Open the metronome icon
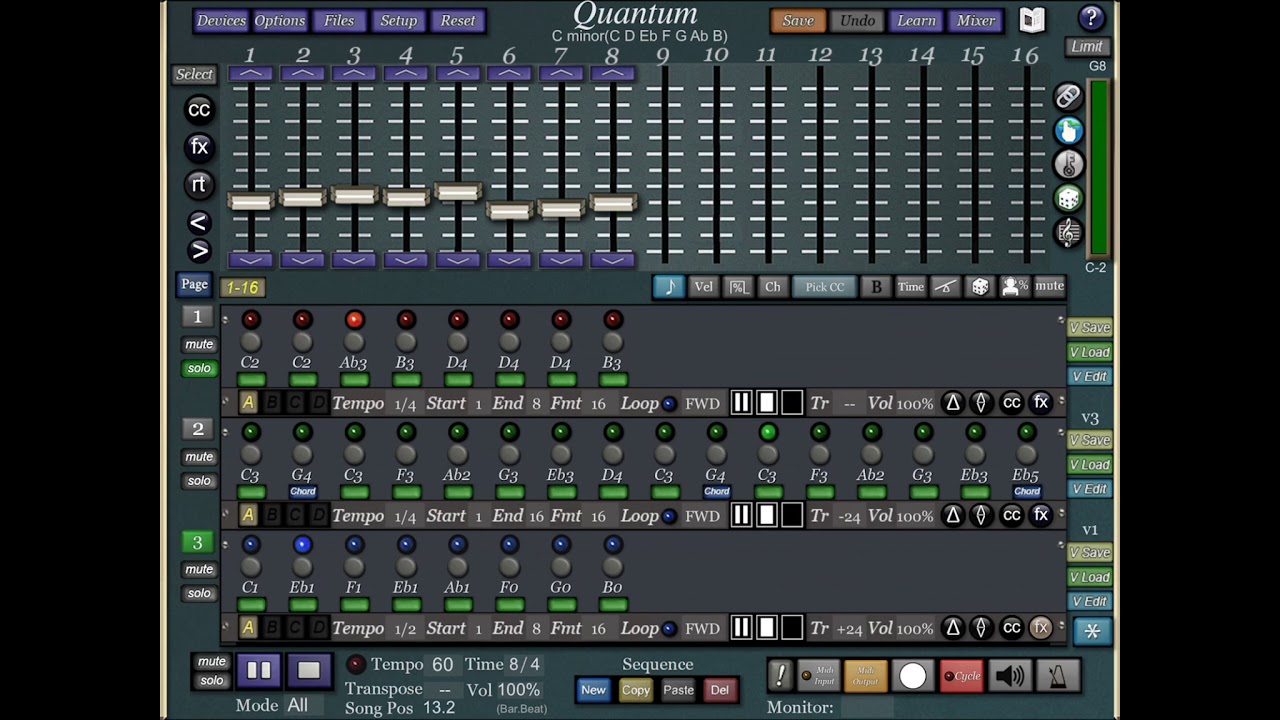This screenshot has height=720, width=1280. tap(1058, 676)
